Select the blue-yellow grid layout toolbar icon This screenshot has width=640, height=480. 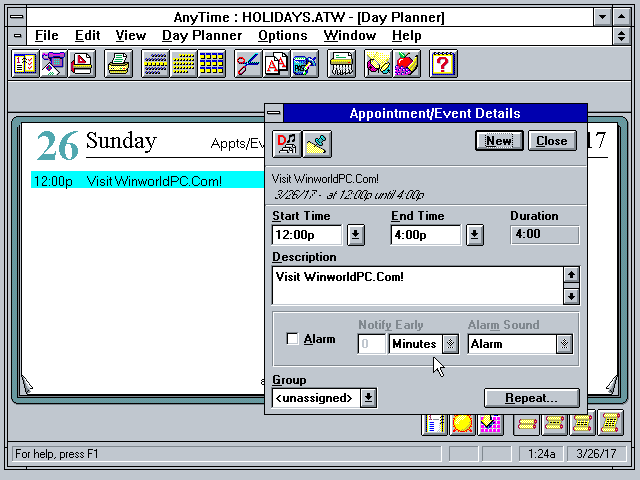[x=211, y=64]
